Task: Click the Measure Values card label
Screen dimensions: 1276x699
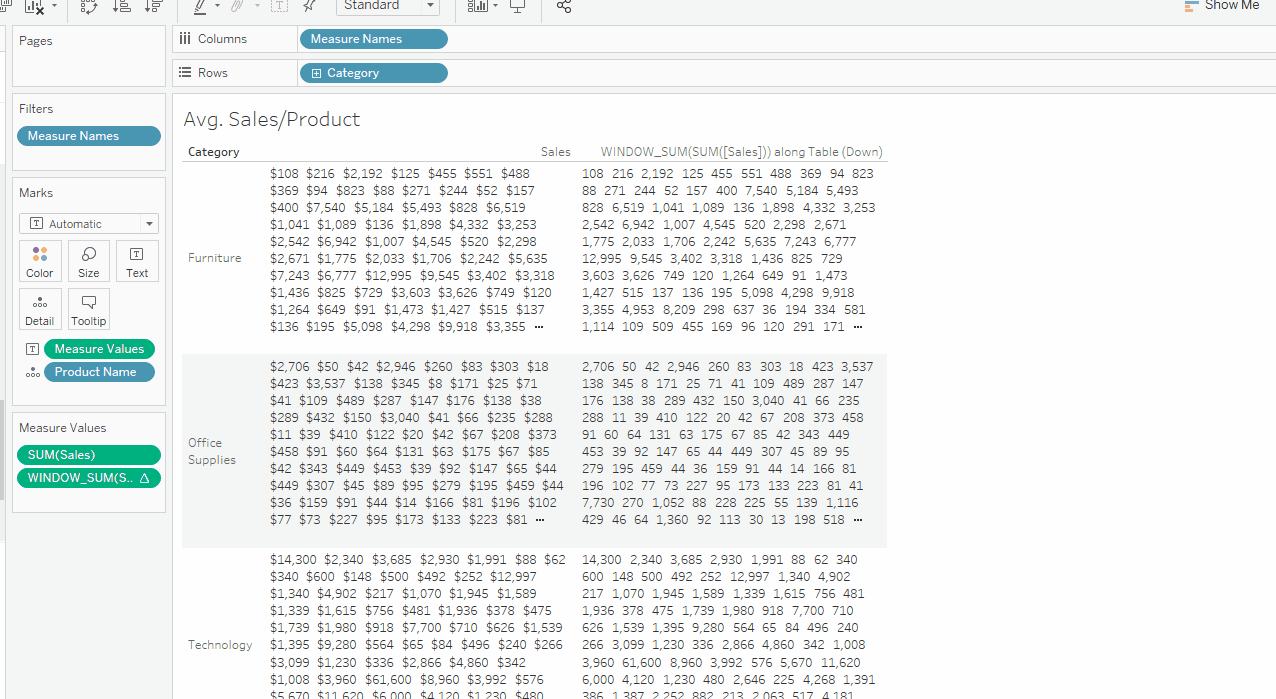Action: (63, 428)
